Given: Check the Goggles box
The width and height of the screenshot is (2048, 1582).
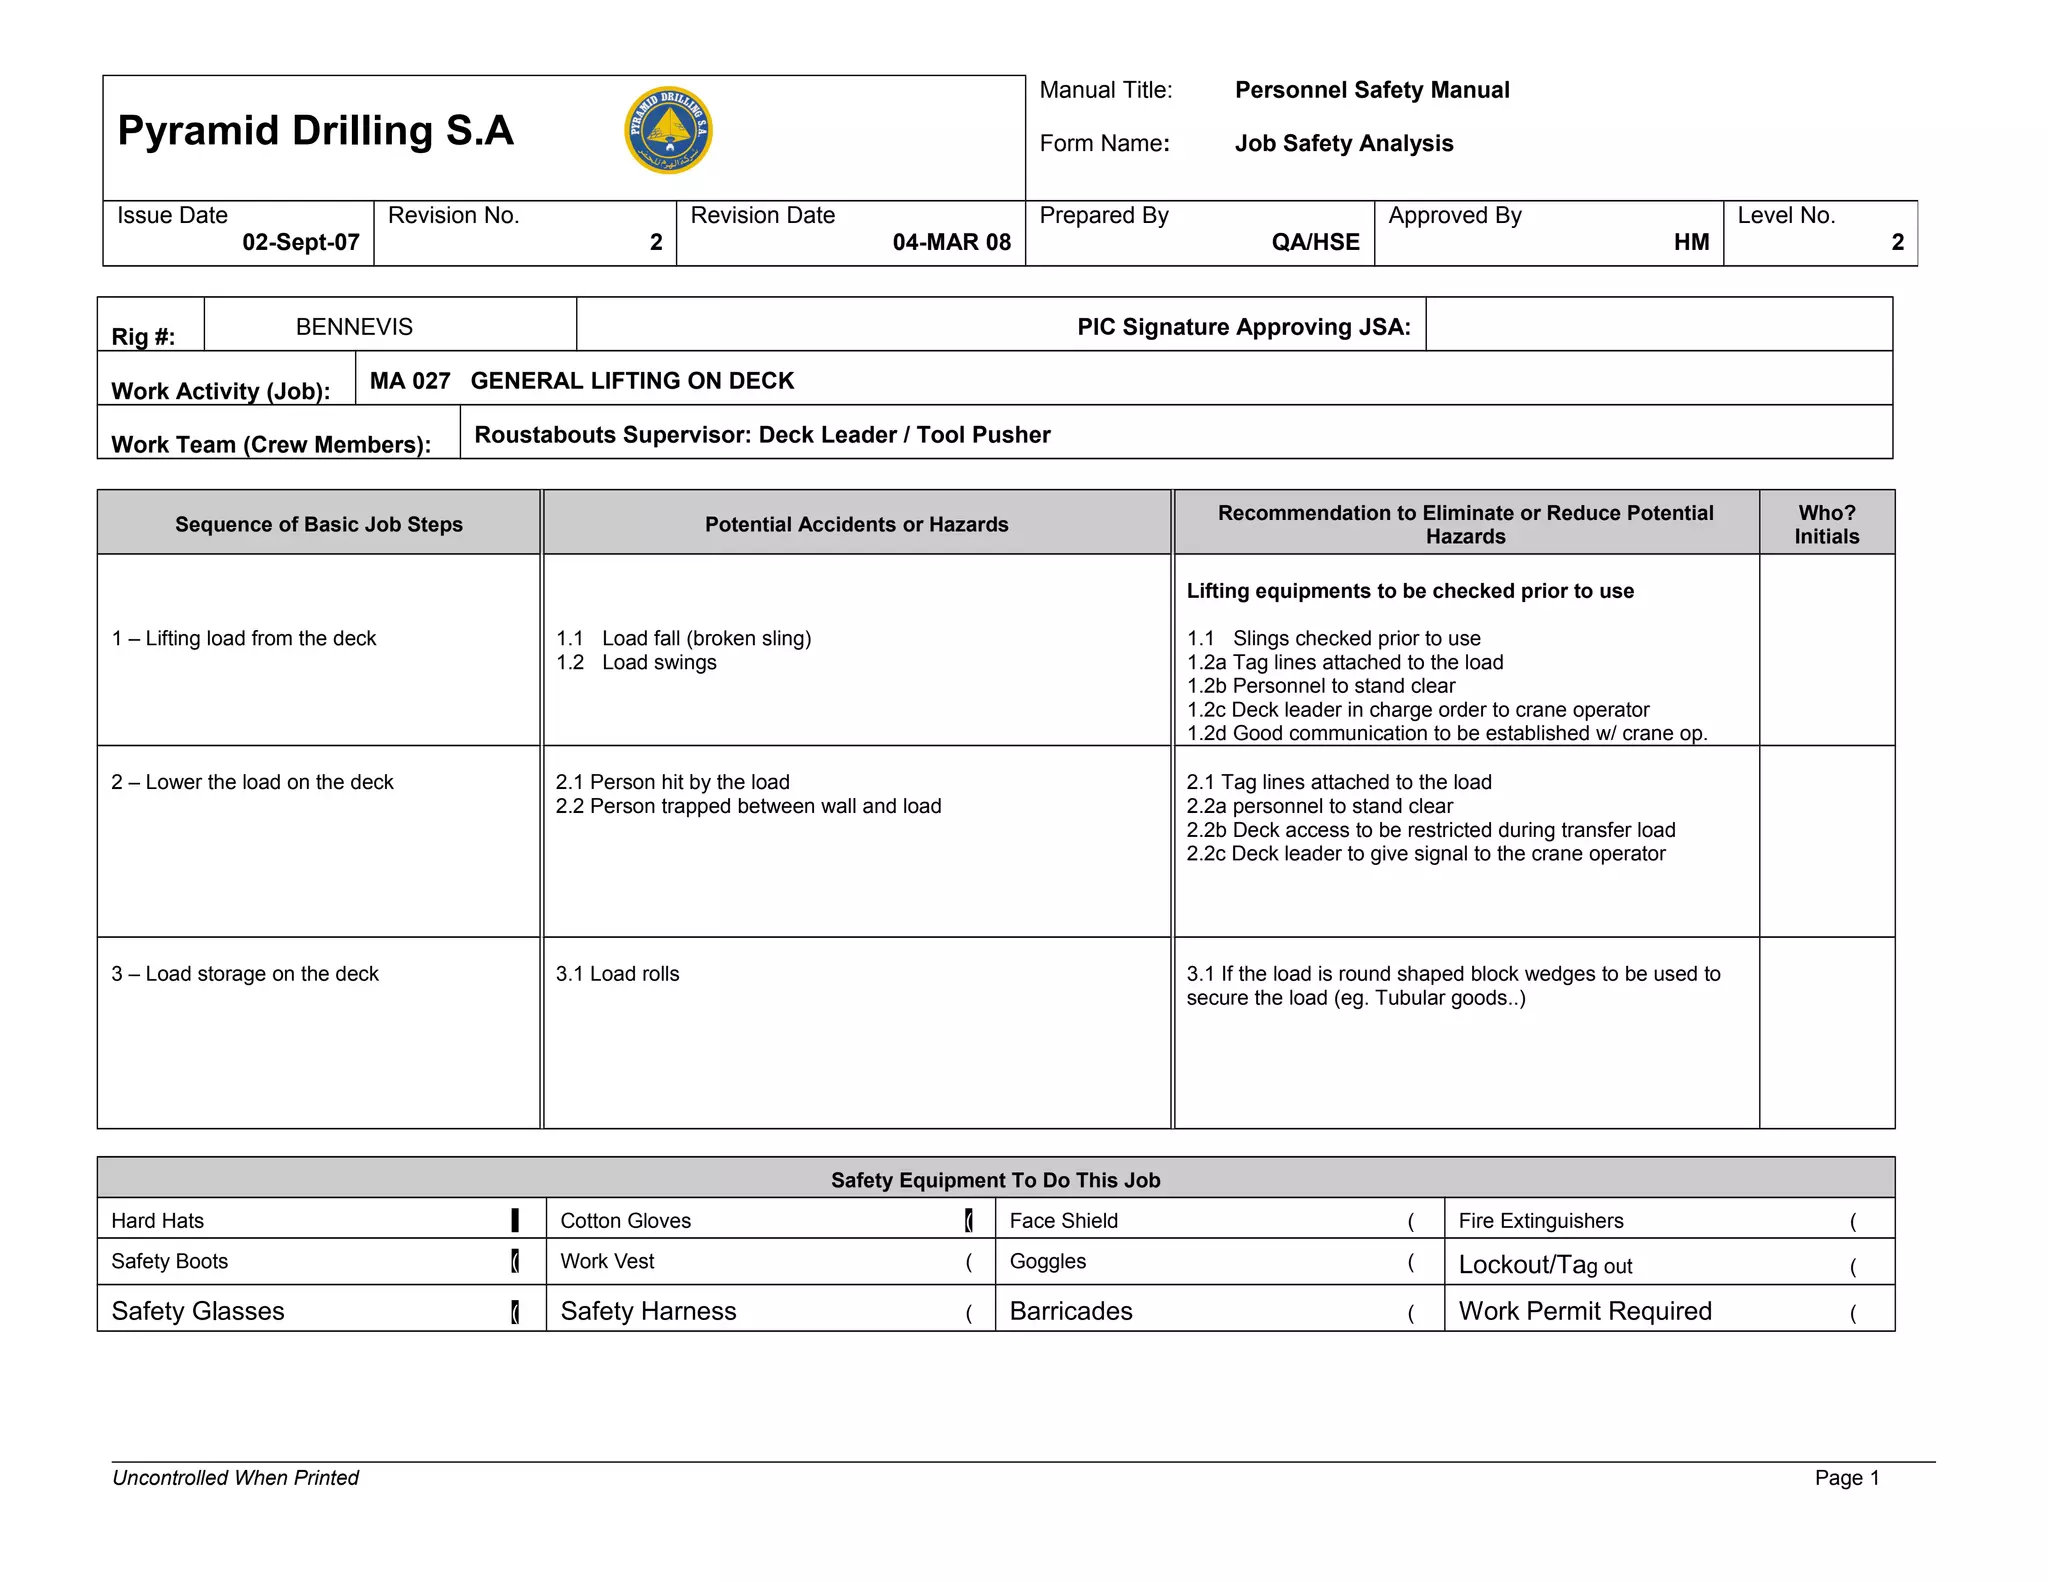Looking at the screenshot, I should [1411, 1262].
